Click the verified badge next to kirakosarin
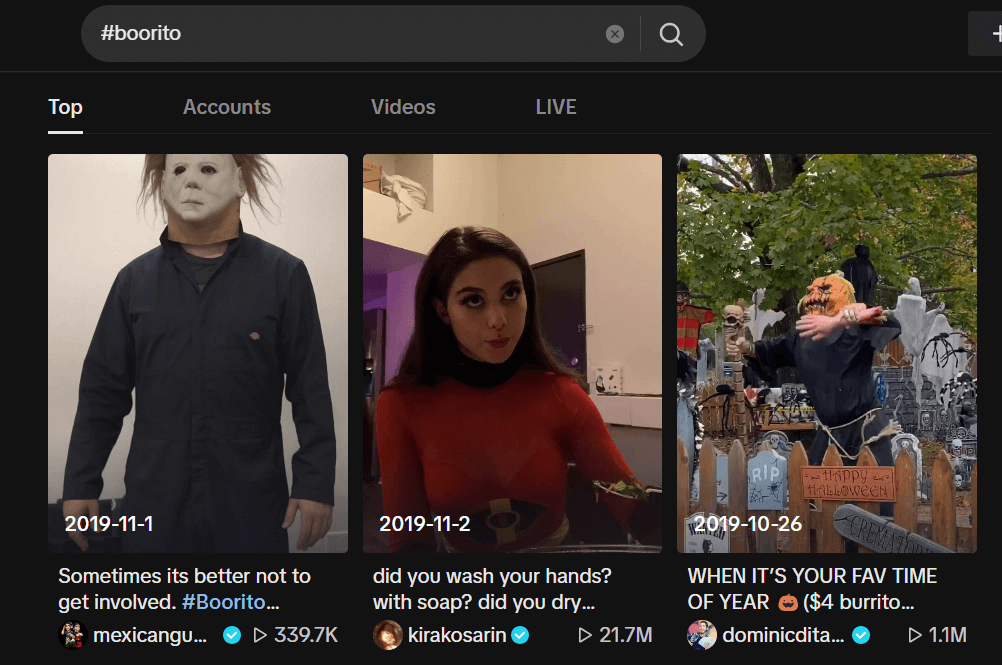This screenshot has width=1002, height=665. tap(520, 635)
